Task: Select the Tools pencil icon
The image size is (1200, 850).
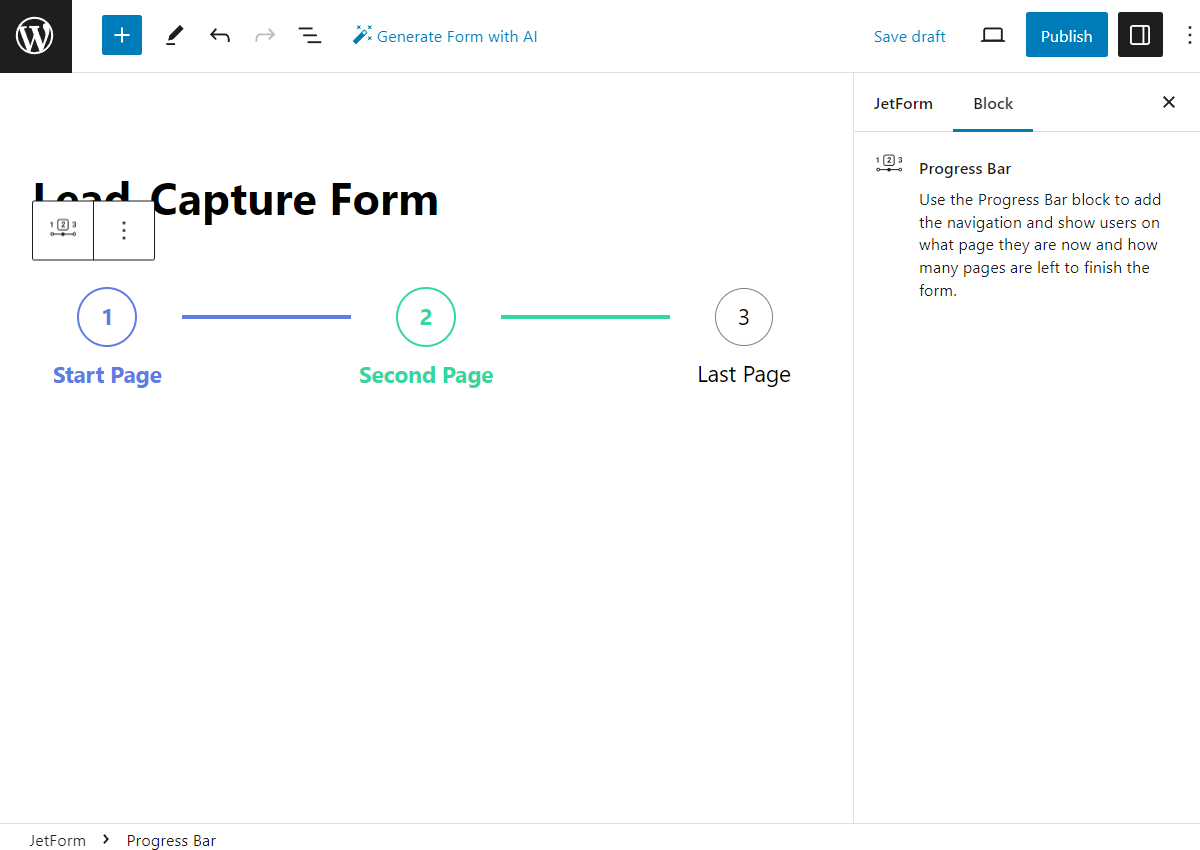Action: point(173,34)
